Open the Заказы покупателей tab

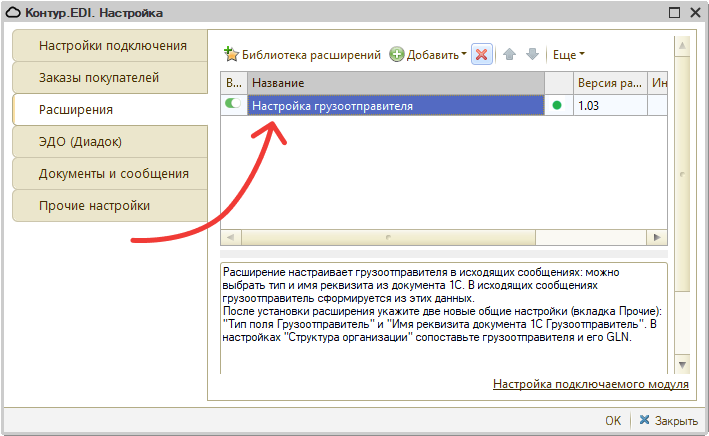(98, 77)
